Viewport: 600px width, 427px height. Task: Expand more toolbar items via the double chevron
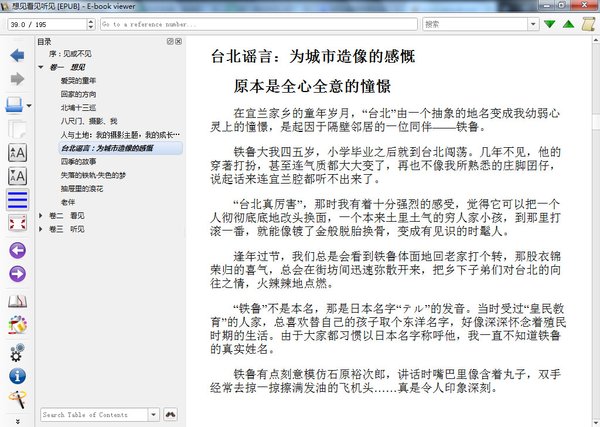point(18,422)
